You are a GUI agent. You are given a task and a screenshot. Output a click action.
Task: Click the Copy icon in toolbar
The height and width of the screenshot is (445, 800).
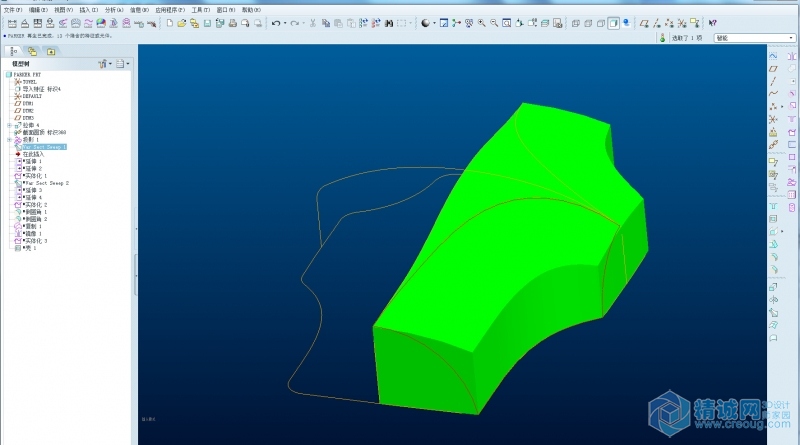pyautogui.click(x=326, y=23)
